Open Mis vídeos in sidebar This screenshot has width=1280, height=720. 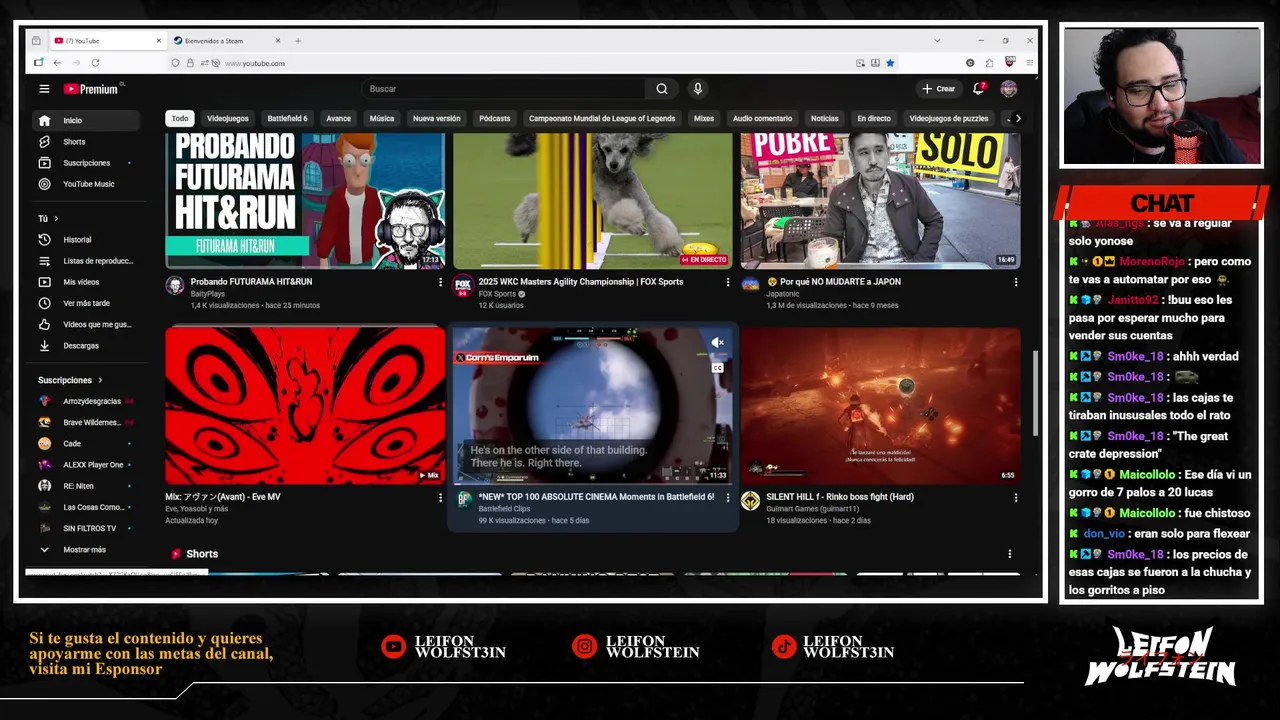coord(84,282)
